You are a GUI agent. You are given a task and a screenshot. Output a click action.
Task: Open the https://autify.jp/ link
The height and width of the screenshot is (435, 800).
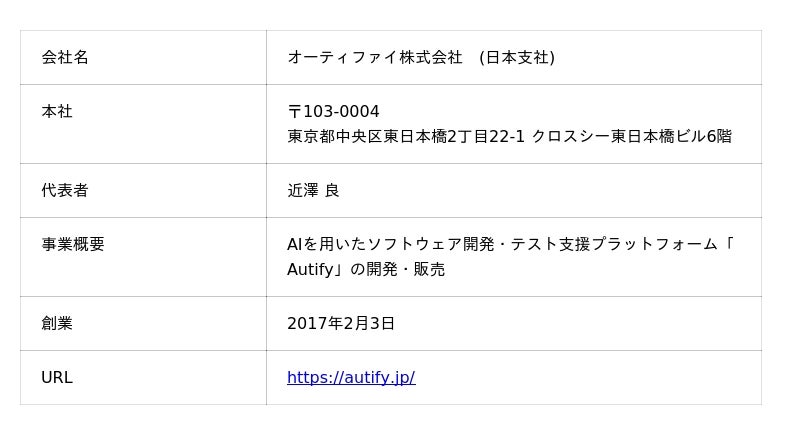tap(351, 378)
